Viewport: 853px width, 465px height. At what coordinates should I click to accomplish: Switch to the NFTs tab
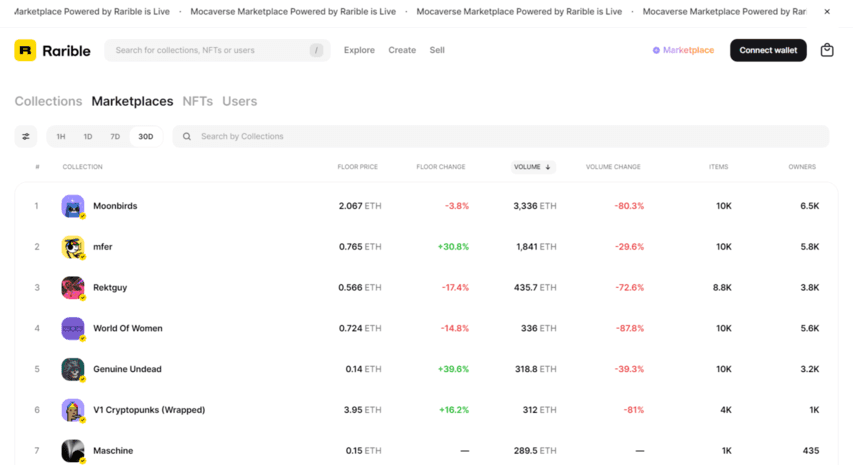(197, 101)
